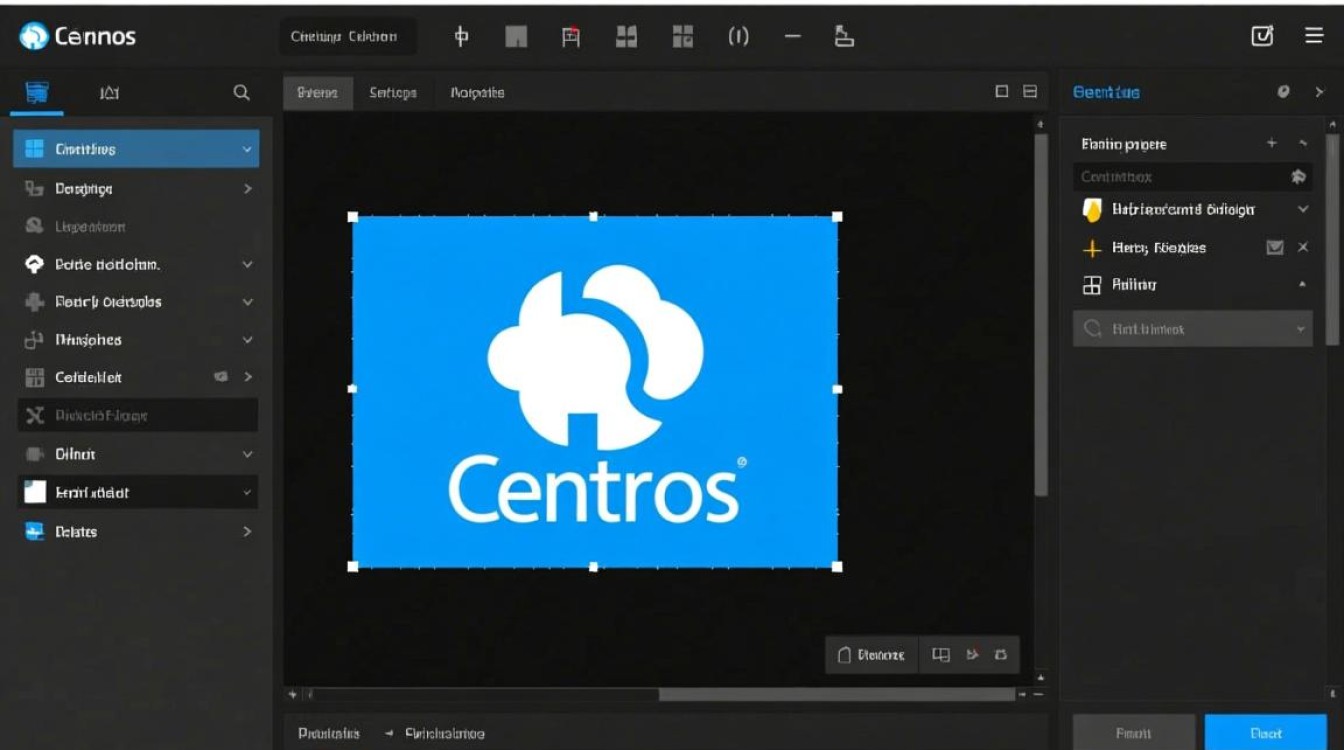Add an item with the right panel plus icon
This screenshot has height=750, width=1344.
coord(1272,144)
